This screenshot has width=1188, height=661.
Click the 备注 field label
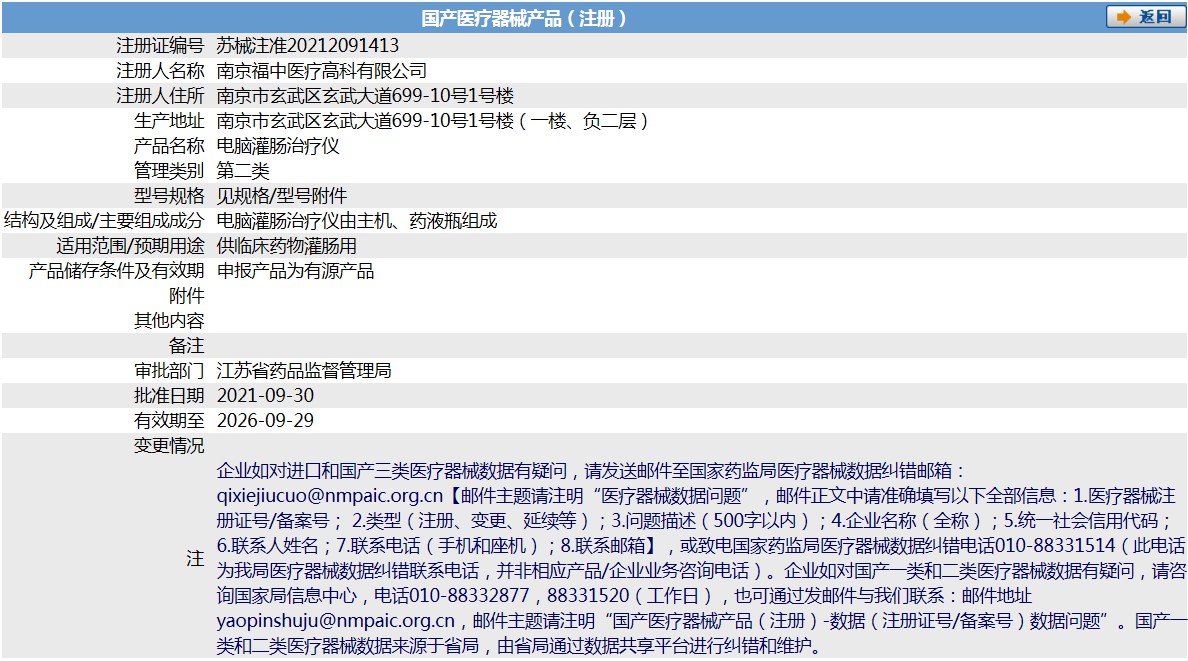click(x=186, y=346)
